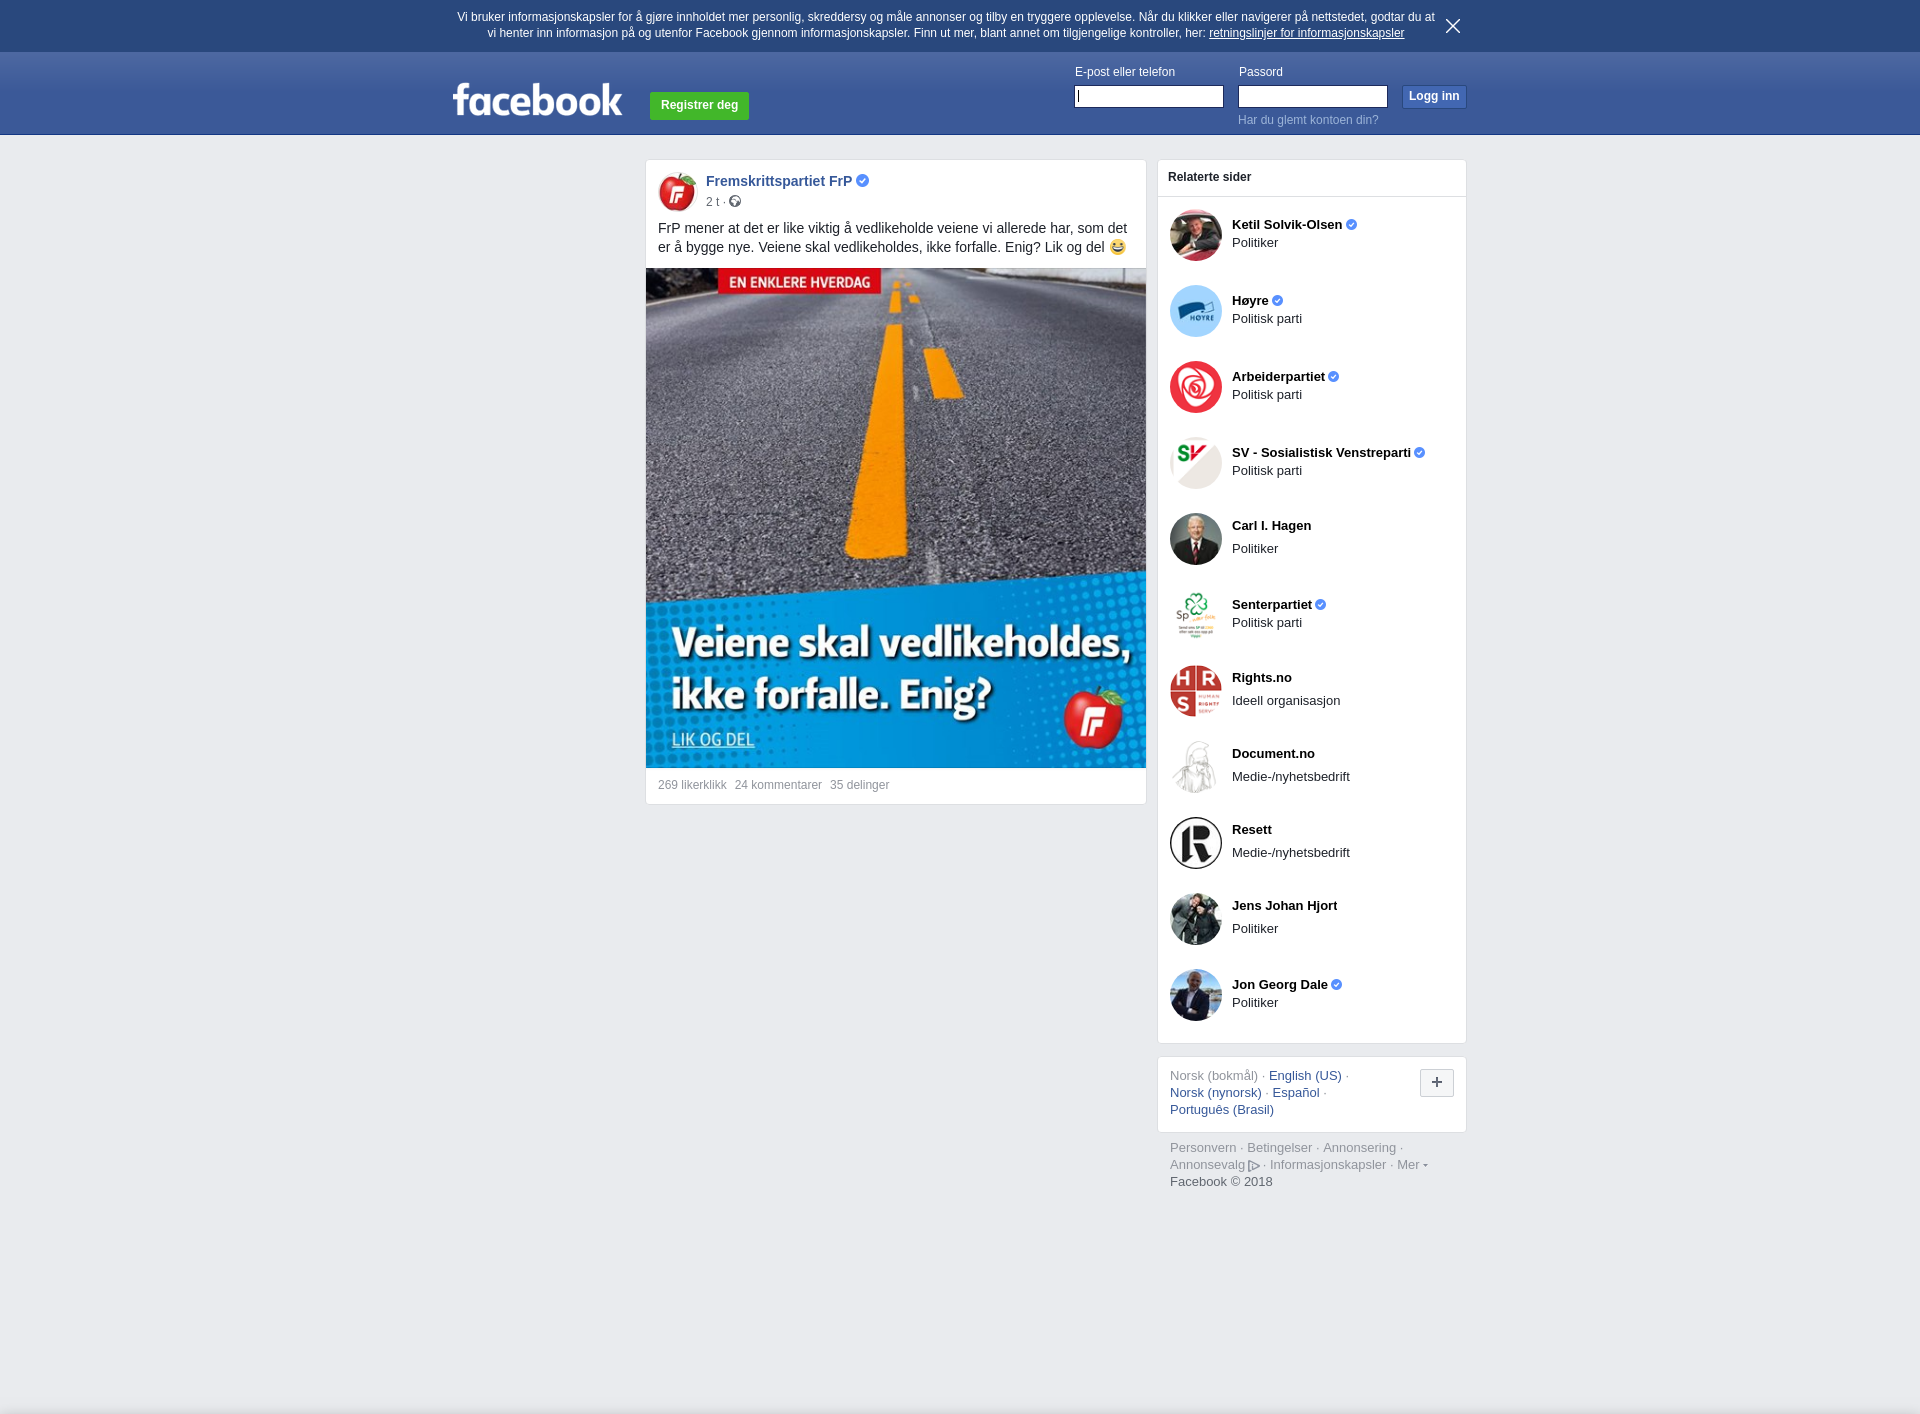Viewport: 1920px width, 1414px height.
Task: Open the SV party logo avatar
Action: coord(1196,463)
